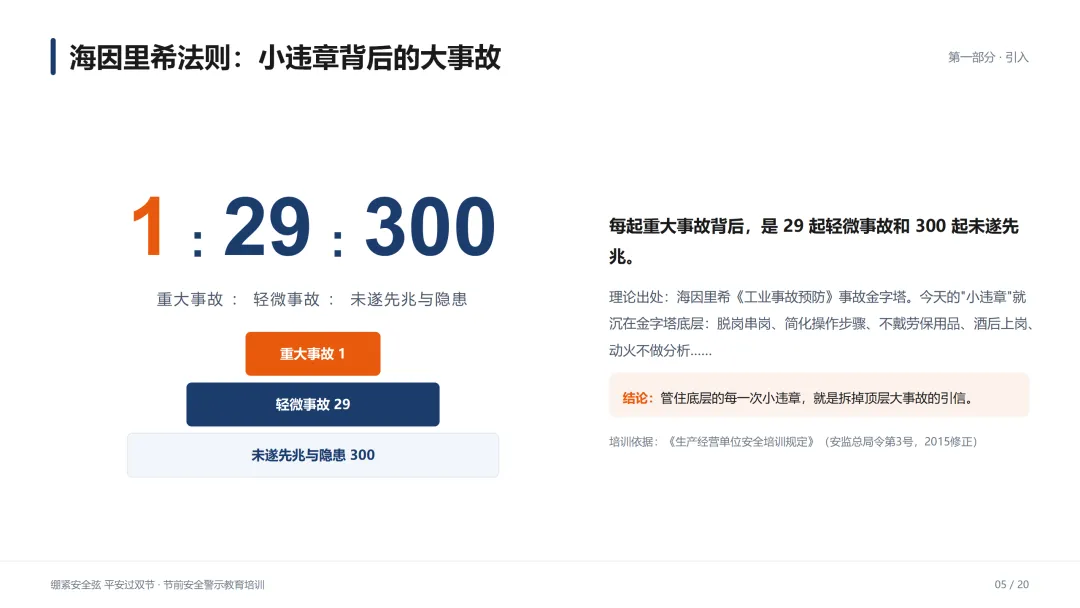
Task: Select the 结论 conclusion highlight box
Action: pos(819,396)
